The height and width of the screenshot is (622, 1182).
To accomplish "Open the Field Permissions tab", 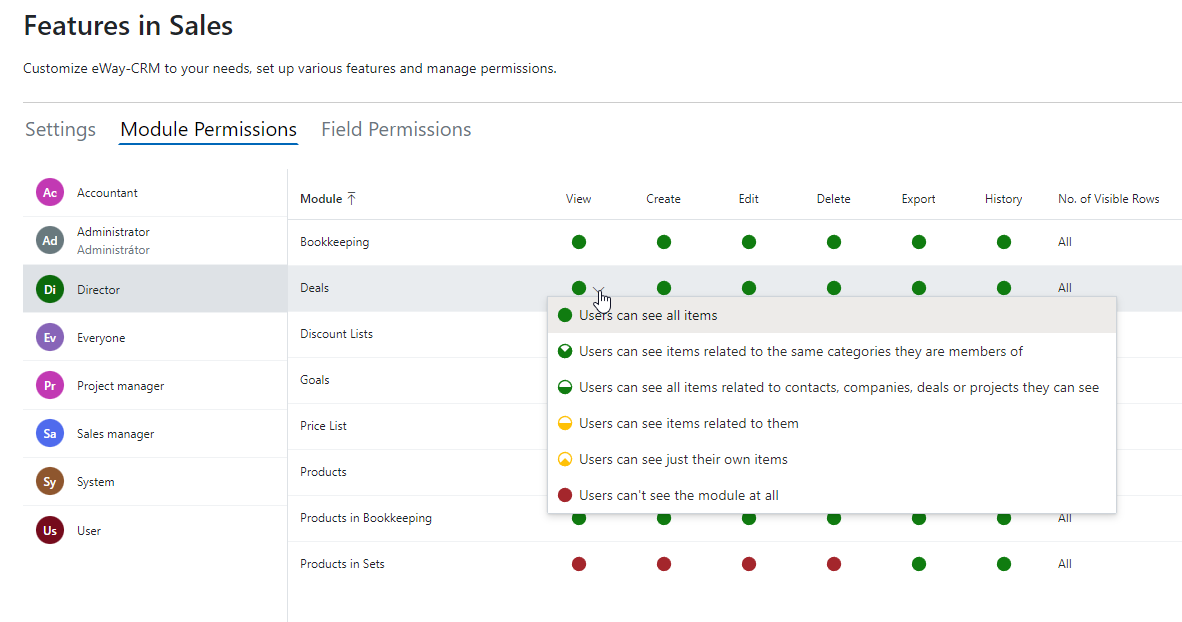I will [x=396, y=130].
